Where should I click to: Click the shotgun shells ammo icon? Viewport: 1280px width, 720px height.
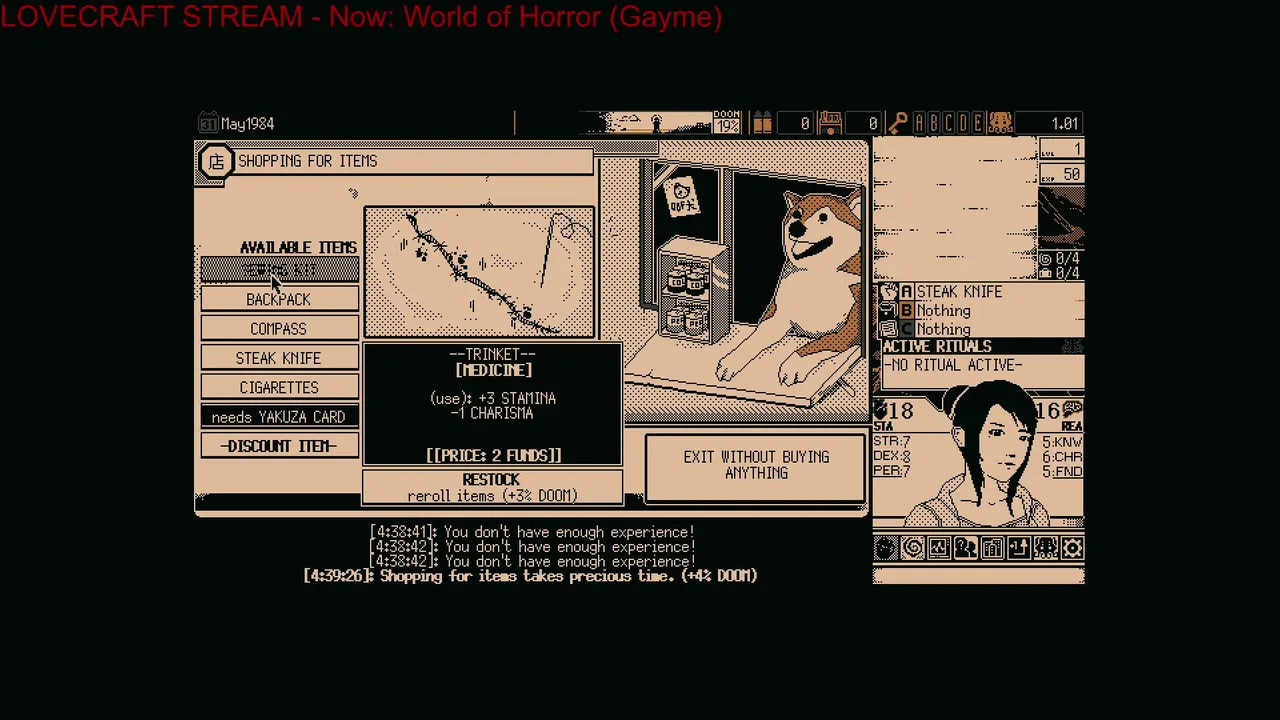coord(762,123)
